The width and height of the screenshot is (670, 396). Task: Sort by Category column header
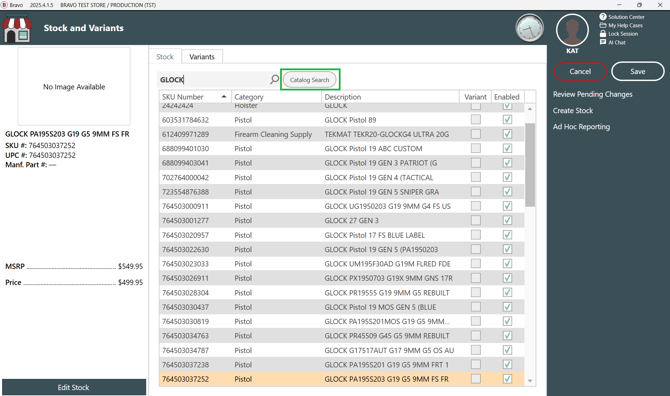[276, 97]
